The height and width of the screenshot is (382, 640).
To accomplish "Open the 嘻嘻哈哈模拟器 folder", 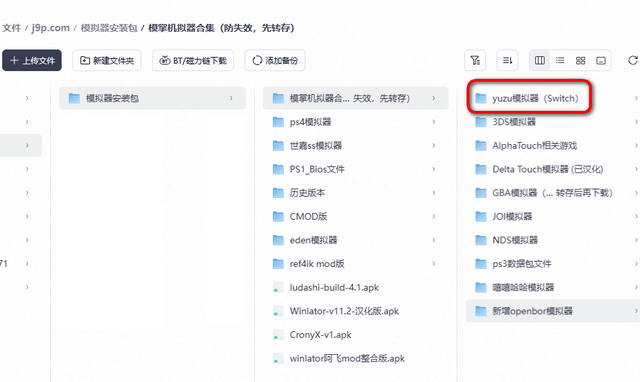I will (553, 287).
